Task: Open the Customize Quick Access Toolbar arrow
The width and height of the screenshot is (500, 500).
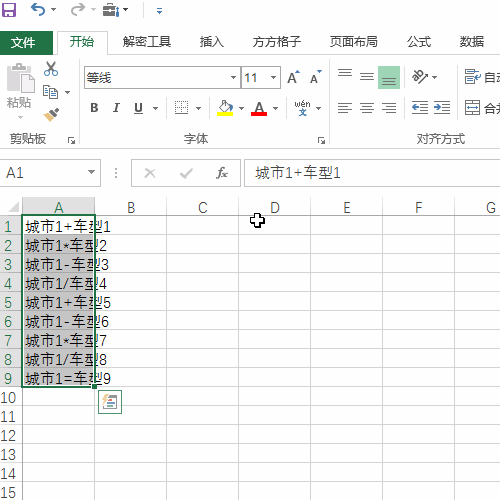Action: [x=159, y=11]
